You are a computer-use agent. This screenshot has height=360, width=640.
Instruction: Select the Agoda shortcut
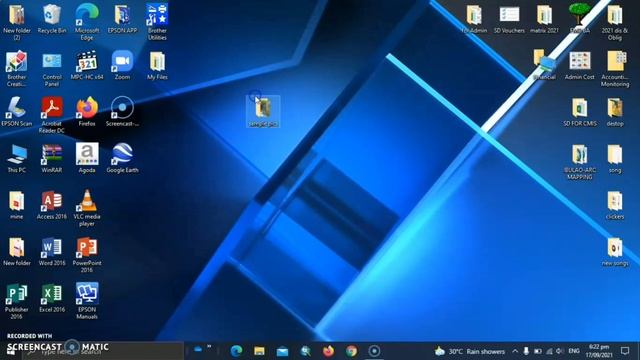click(87, 158)
